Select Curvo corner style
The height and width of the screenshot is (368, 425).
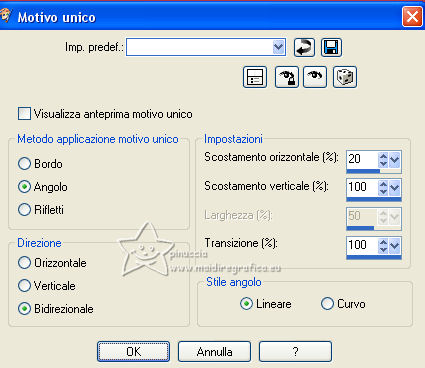click(x=327, y=304)
